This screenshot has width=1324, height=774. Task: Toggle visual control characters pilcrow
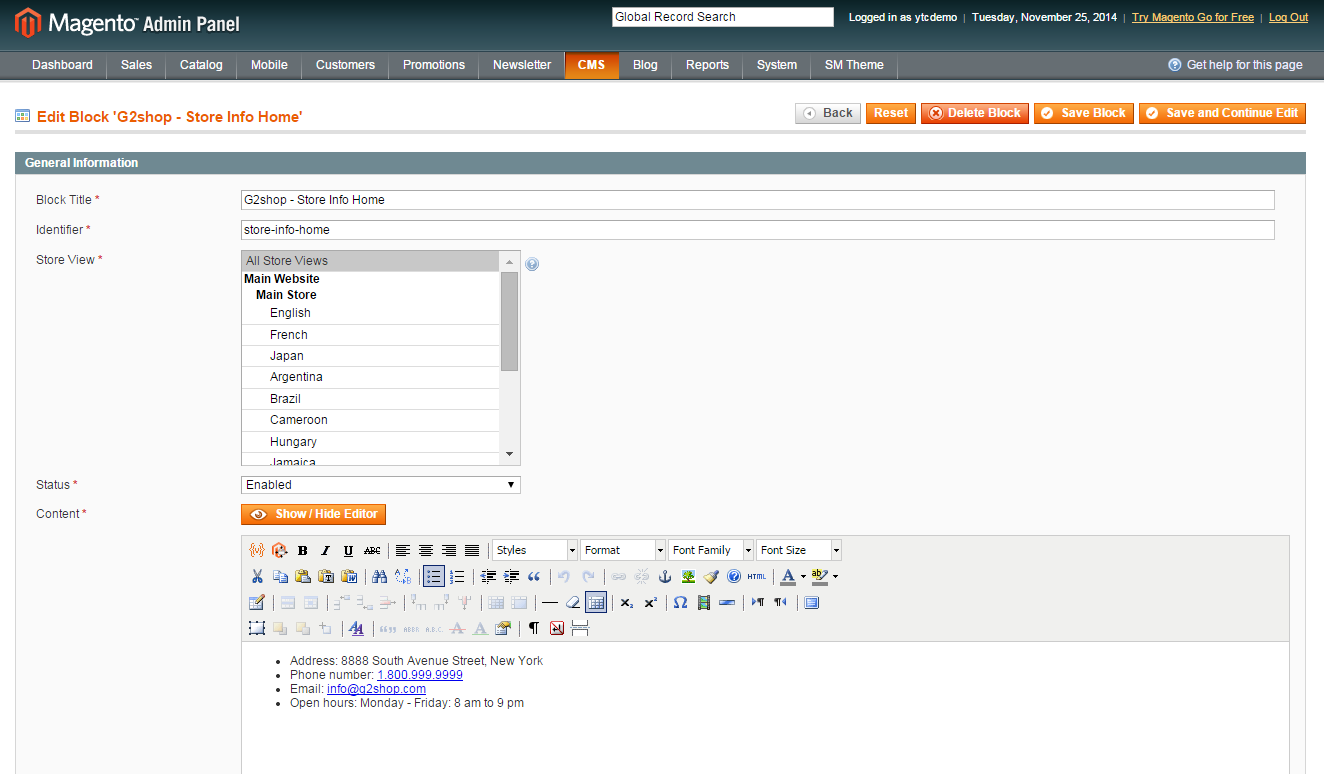(x=534, y=628)
